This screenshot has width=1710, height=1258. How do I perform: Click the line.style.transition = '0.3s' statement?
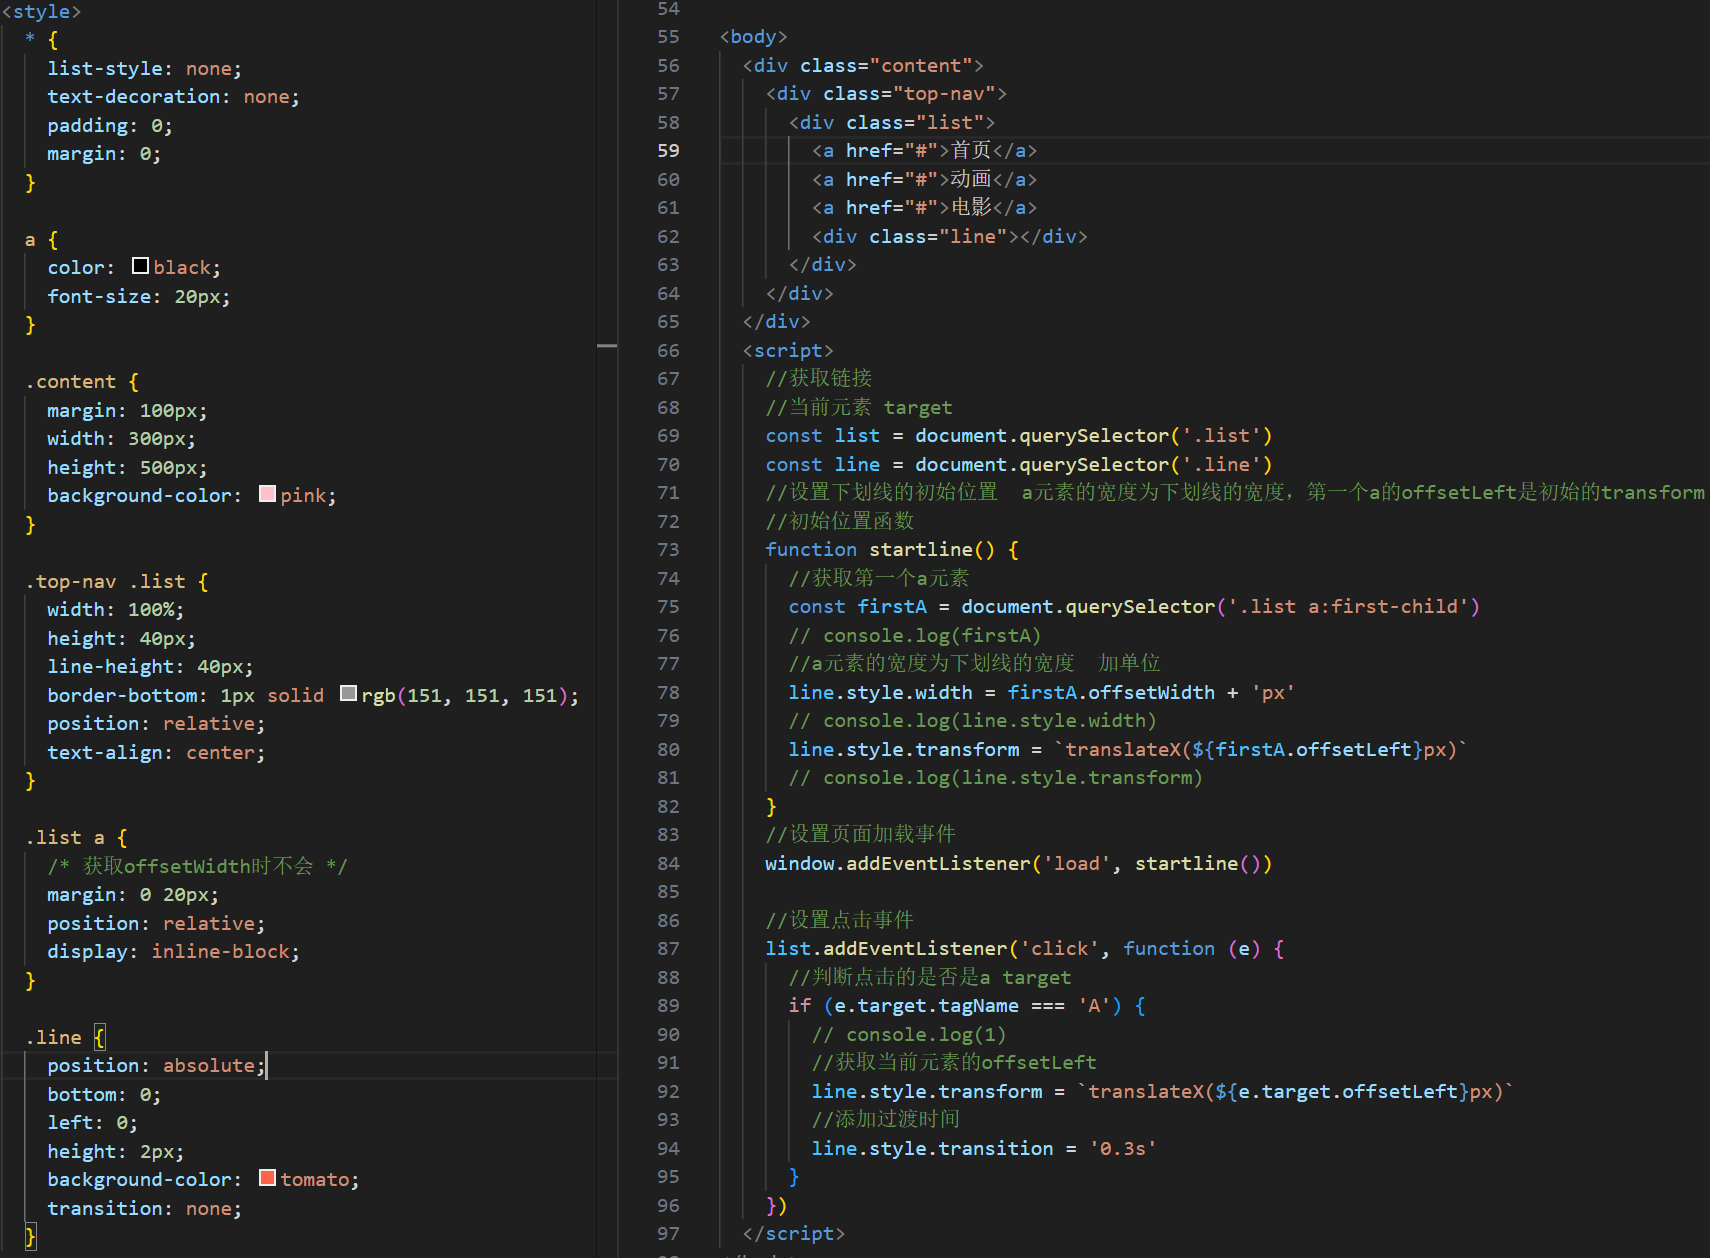(984, 1149)
